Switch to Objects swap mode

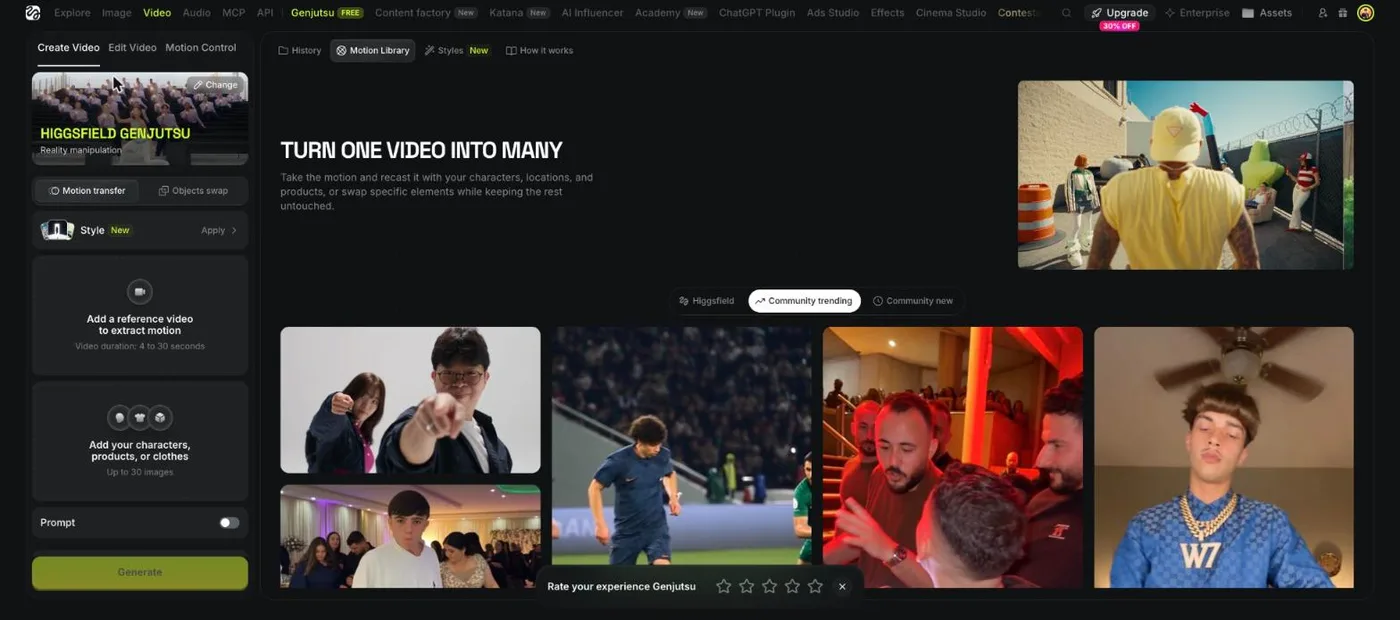pyautogui.click(x=193, y=191)
